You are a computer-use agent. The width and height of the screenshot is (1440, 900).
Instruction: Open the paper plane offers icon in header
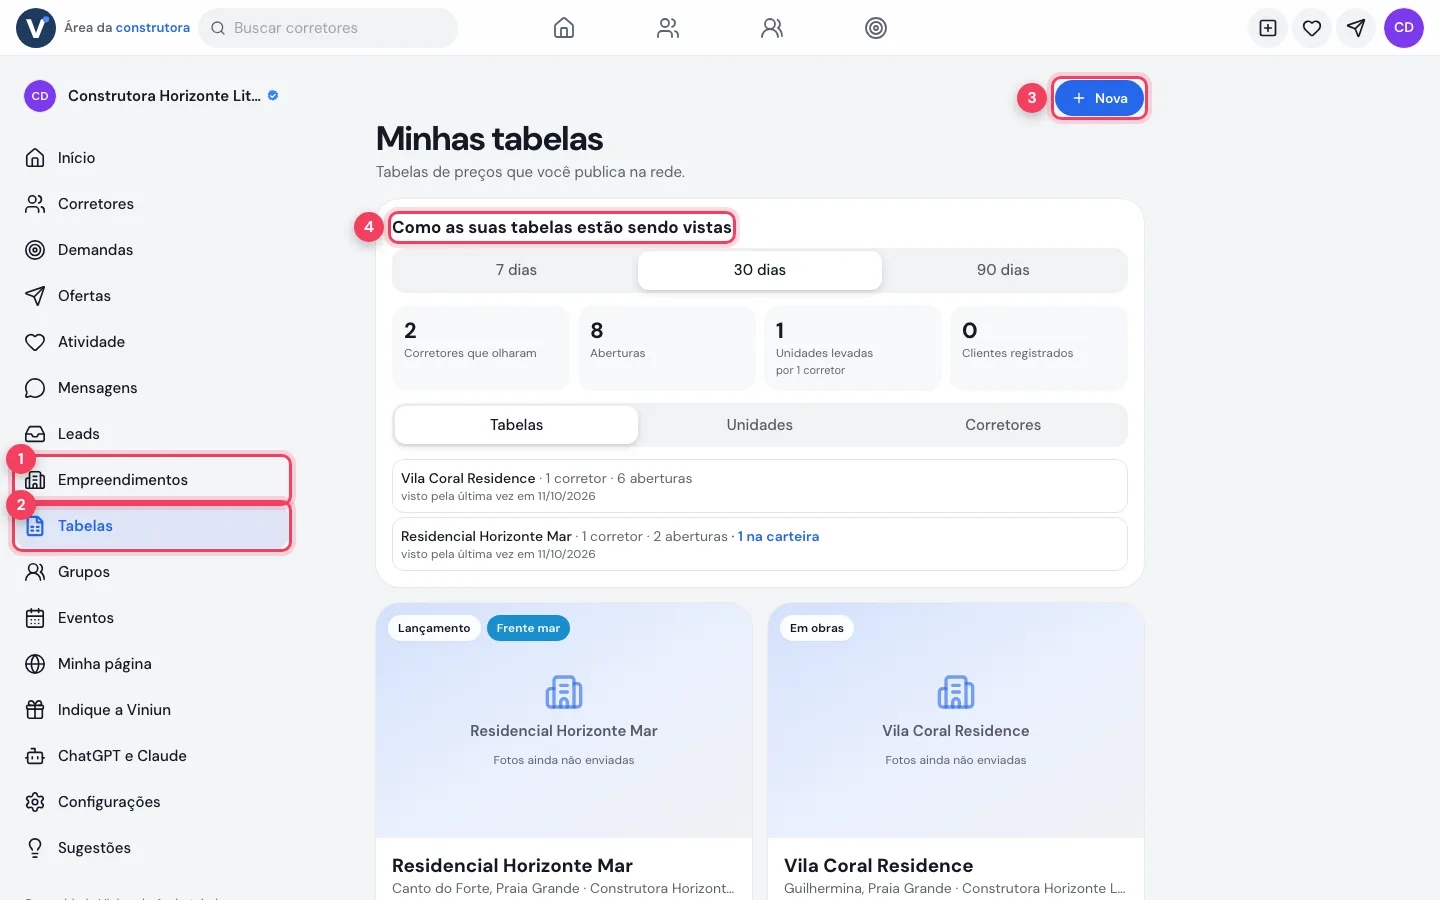click(1356, 28)
